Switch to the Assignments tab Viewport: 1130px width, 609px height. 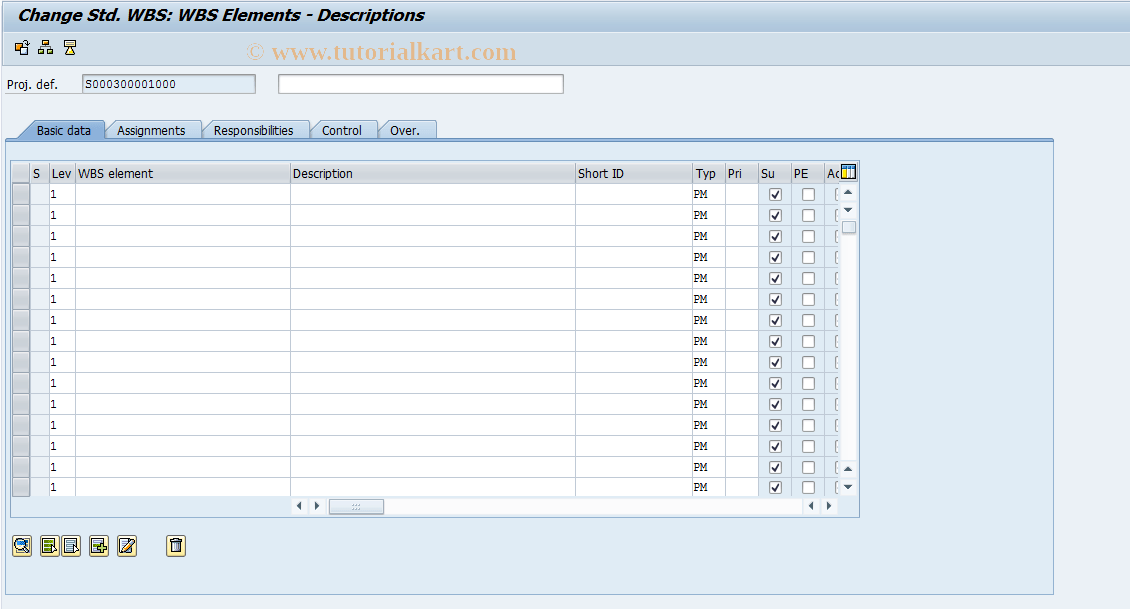pyautogui.click(x=153, y=130)
